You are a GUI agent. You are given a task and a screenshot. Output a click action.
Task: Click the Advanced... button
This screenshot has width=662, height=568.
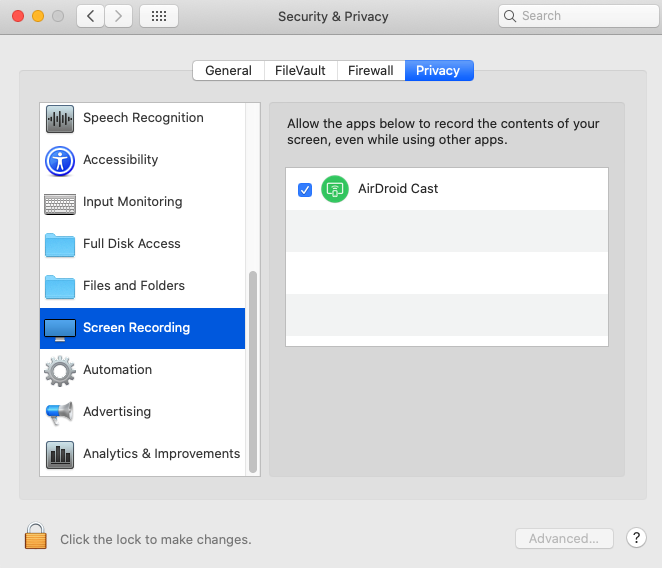pos(564,539)
